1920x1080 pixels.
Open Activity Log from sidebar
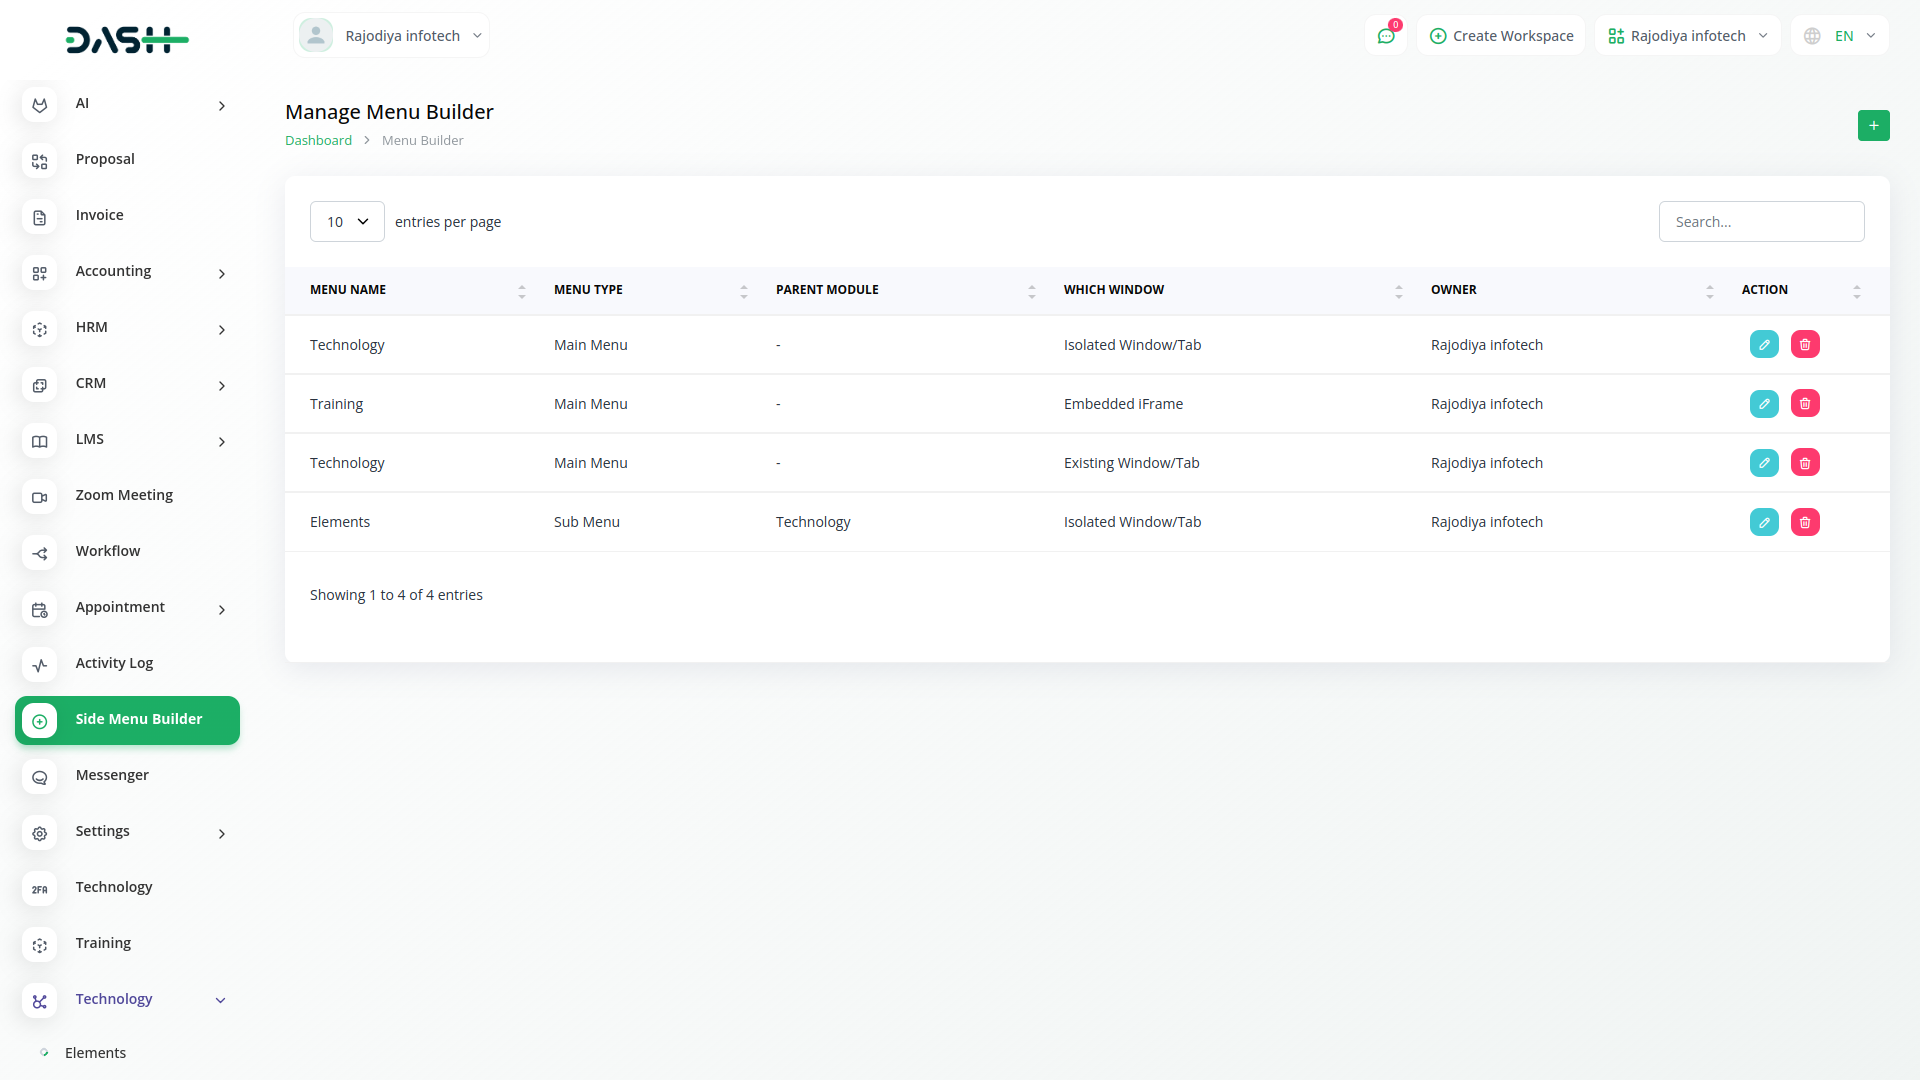114,663
